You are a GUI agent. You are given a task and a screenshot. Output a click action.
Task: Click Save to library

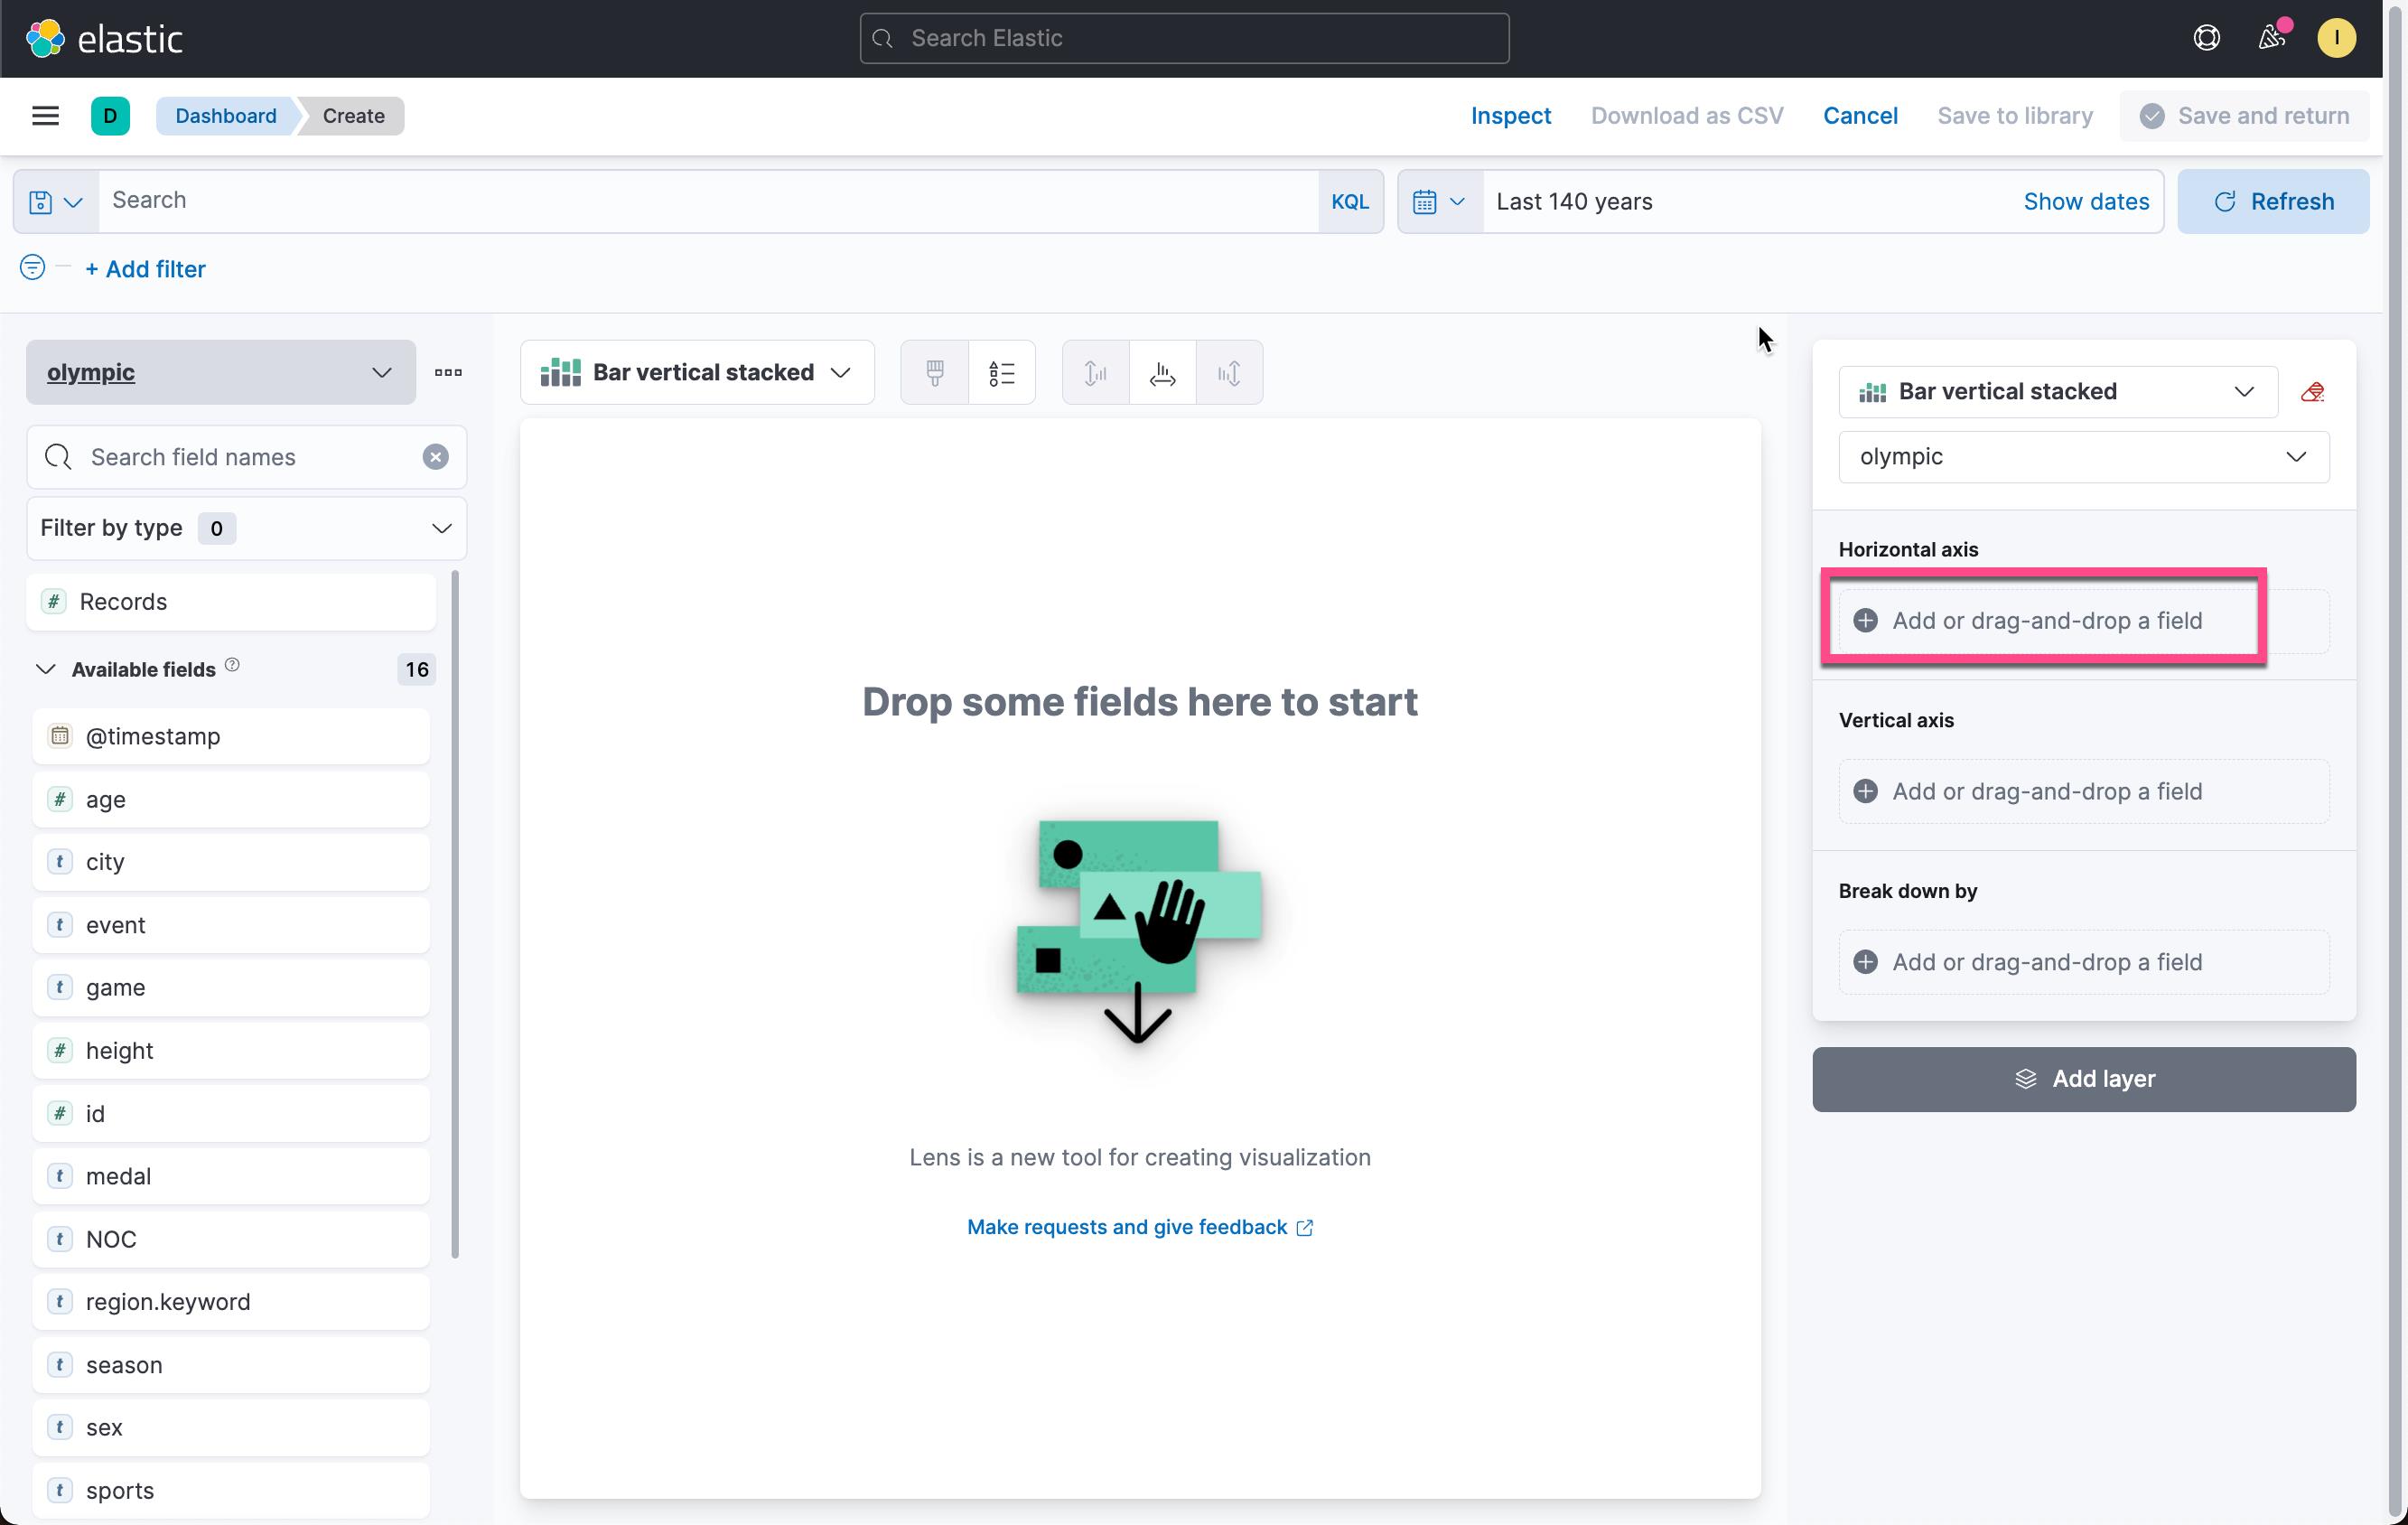(x=2015, y=116)
